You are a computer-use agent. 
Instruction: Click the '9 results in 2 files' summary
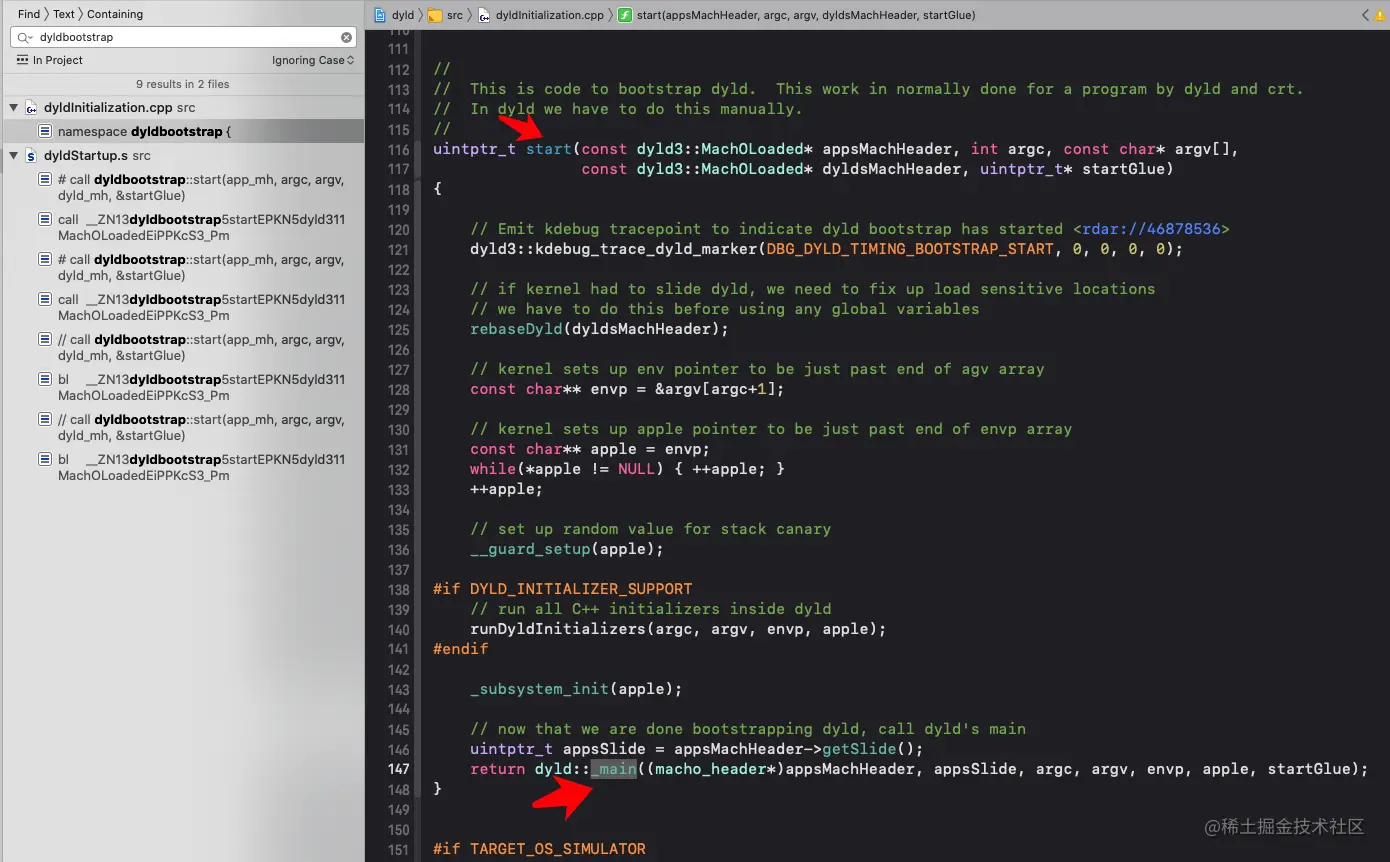pyautogui.click(x=183, y=84)
